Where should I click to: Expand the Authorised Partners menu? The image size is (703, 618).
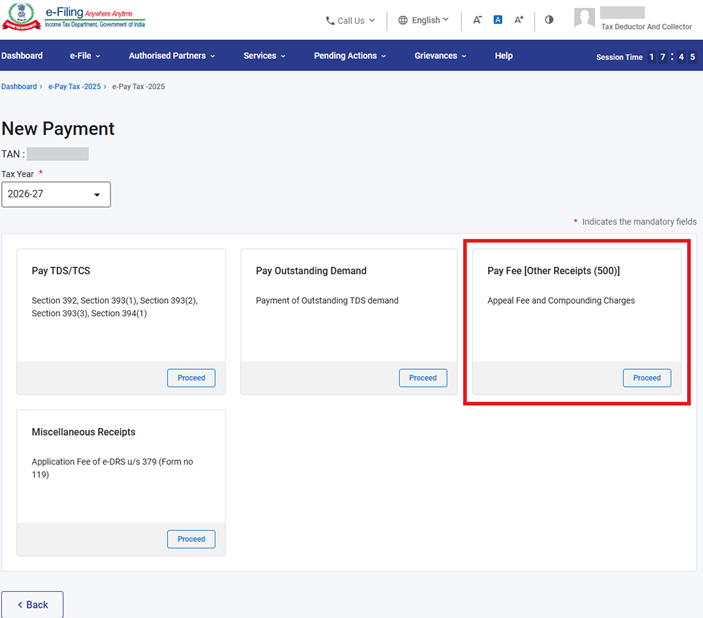tap(172, 56)
